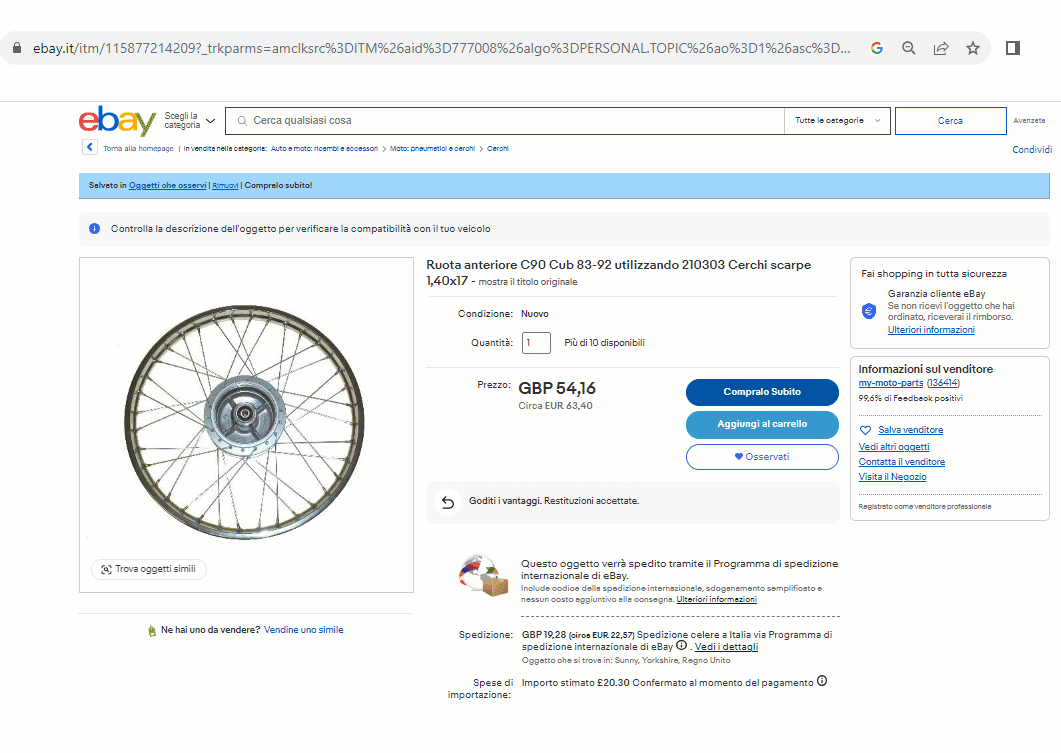Toggle browser side panel icon
Viewport: 1061px width, 753px height.
point(1013,48)
